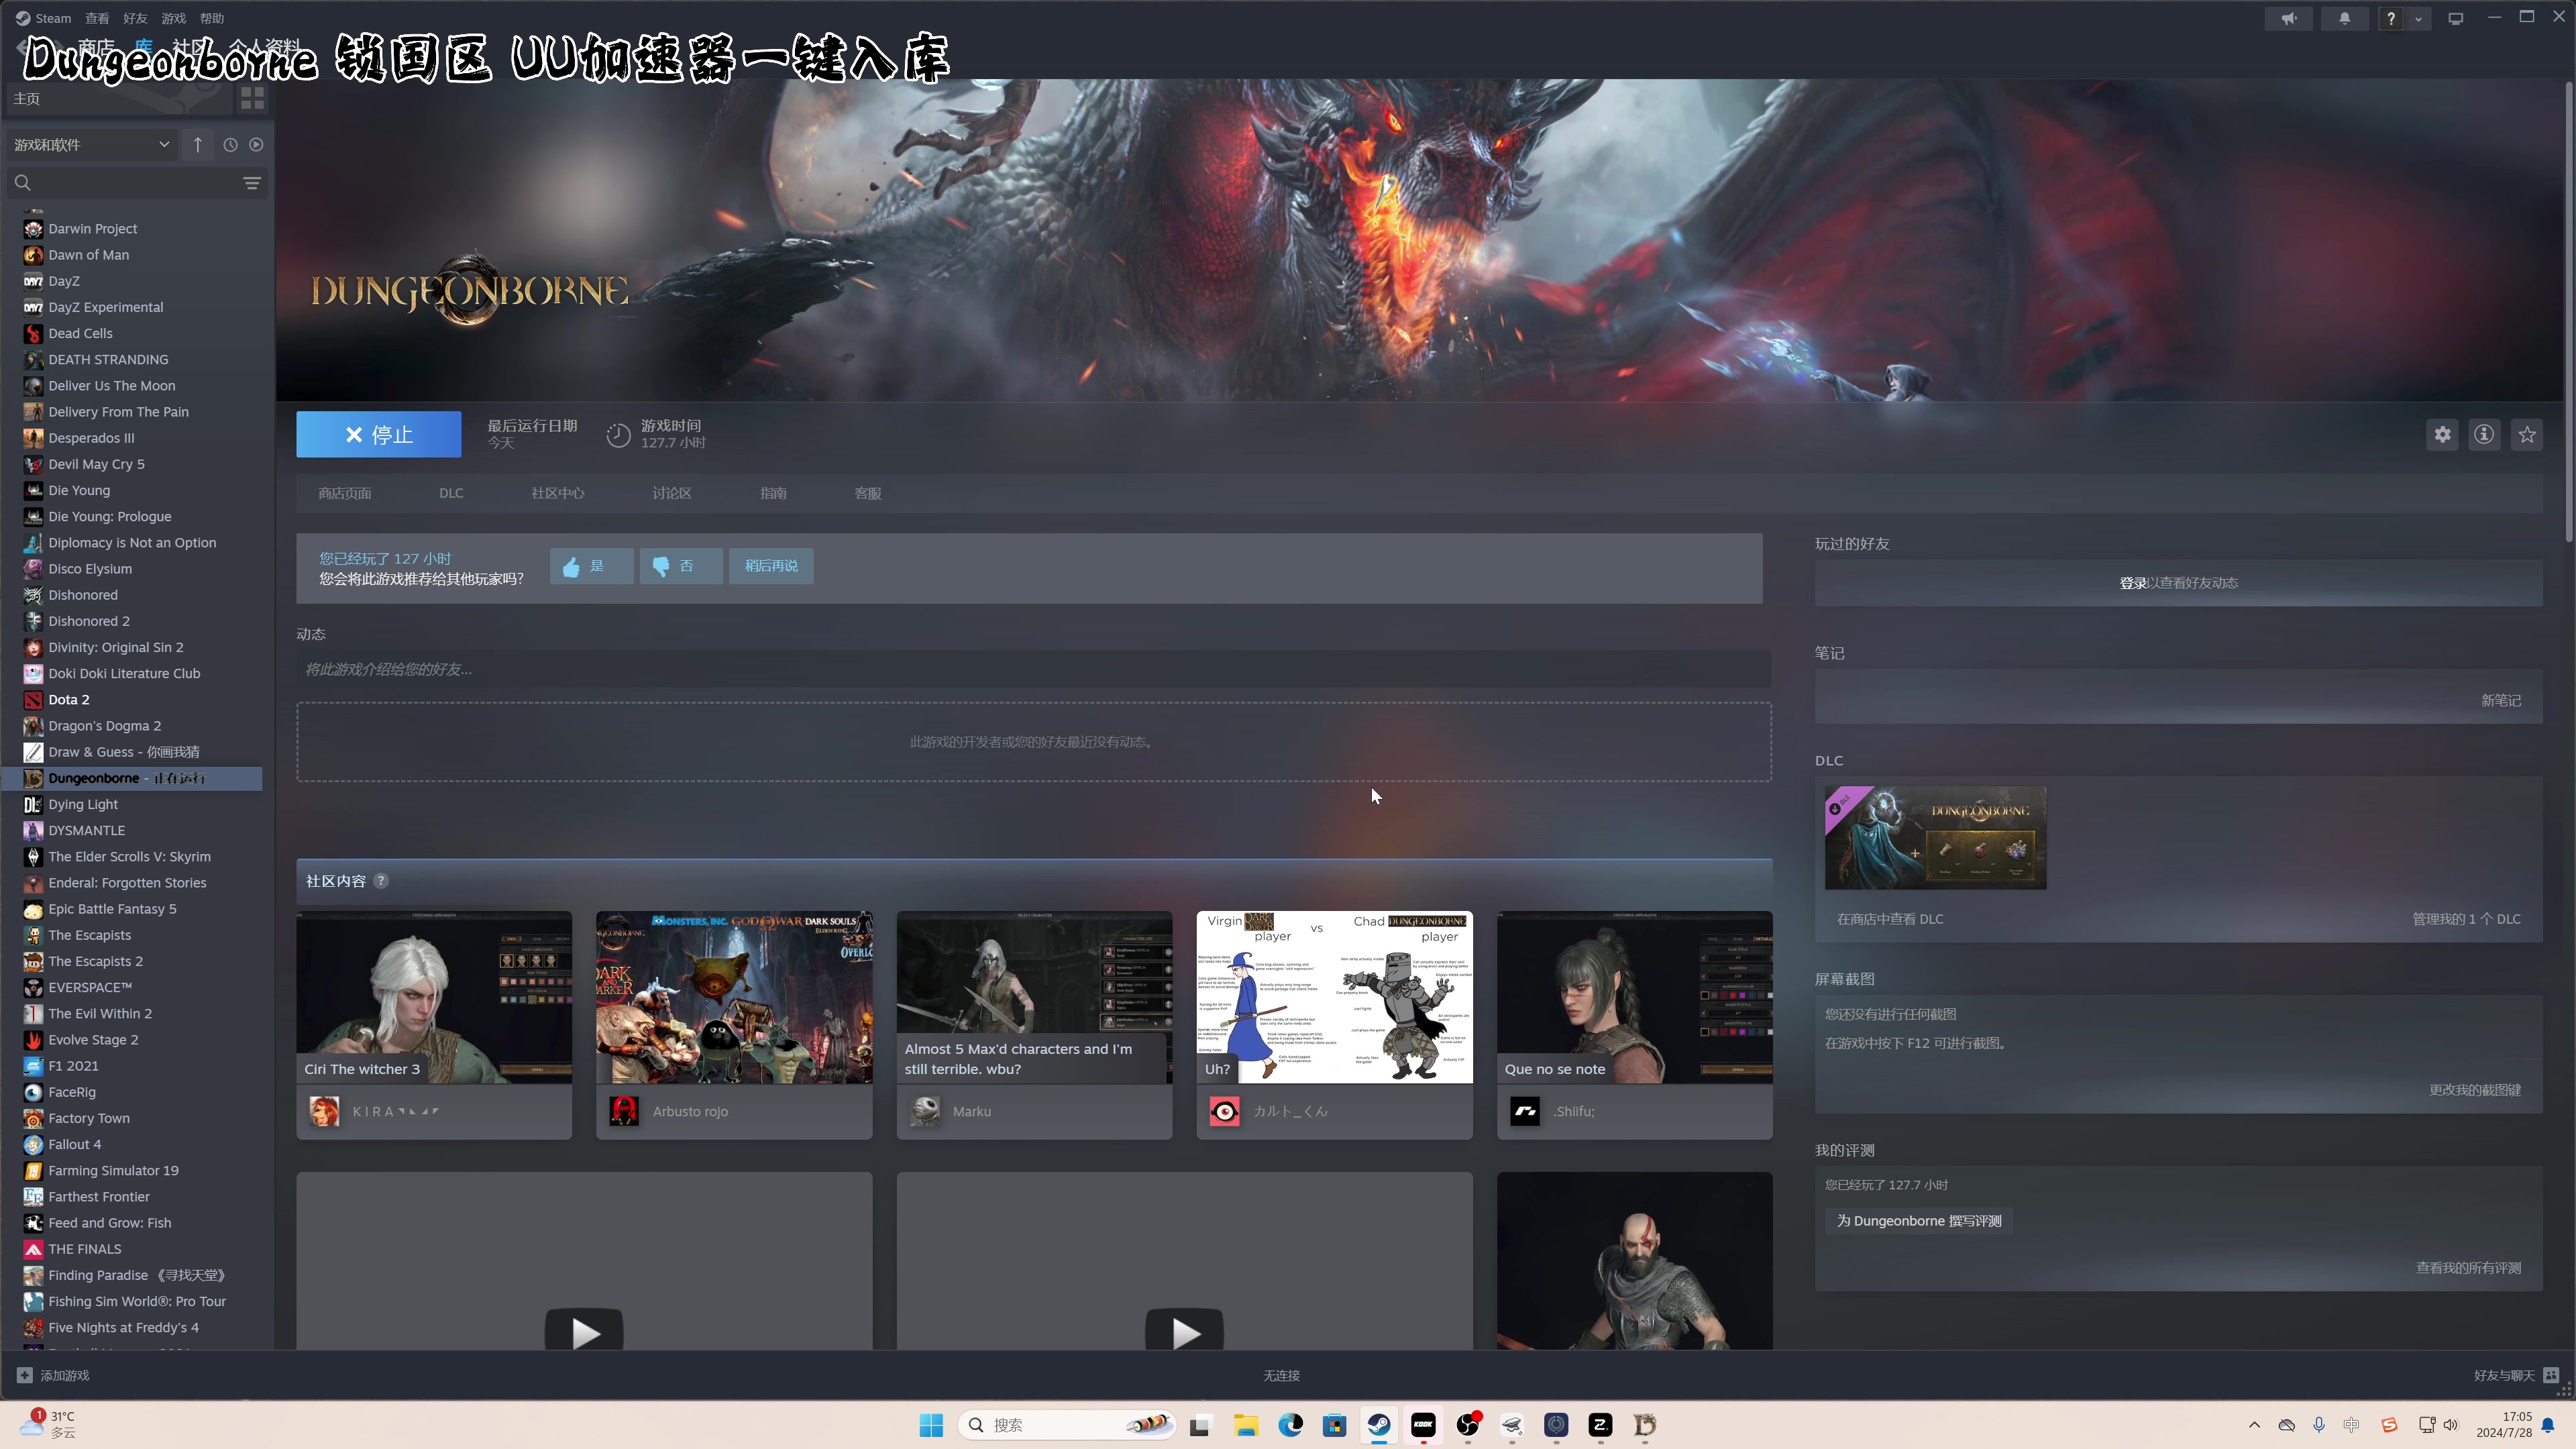2576x1449 pixels.
Task: Open the DLC tab
Action: (x=451, y=493)
